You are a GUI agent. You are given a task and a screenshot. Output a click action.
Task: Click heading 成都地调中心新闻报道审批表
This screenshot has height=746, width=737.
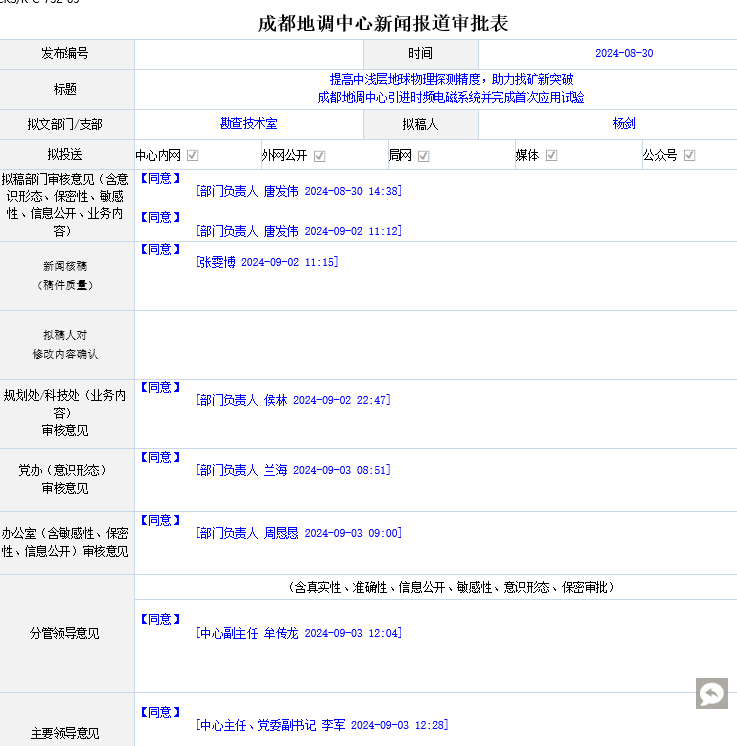tap(383, 23)
